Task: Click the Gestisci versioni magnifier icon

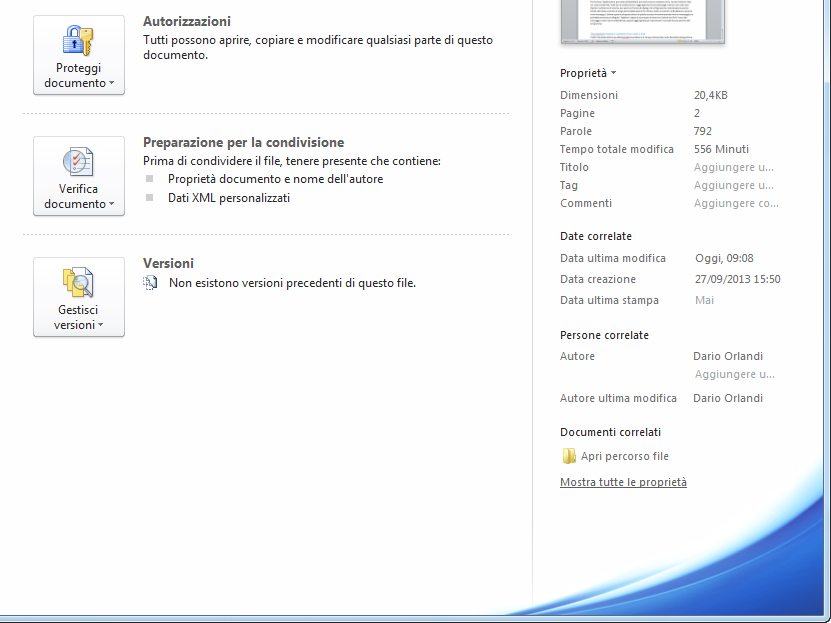Action: [78, 282]
